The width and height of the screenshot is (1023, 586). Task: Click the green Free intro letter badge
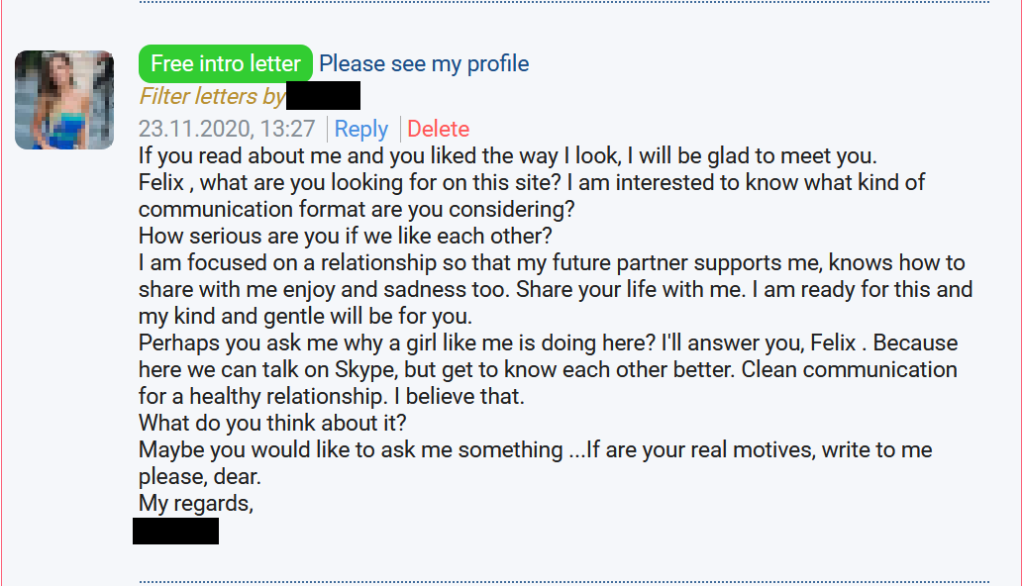(225, 64)
